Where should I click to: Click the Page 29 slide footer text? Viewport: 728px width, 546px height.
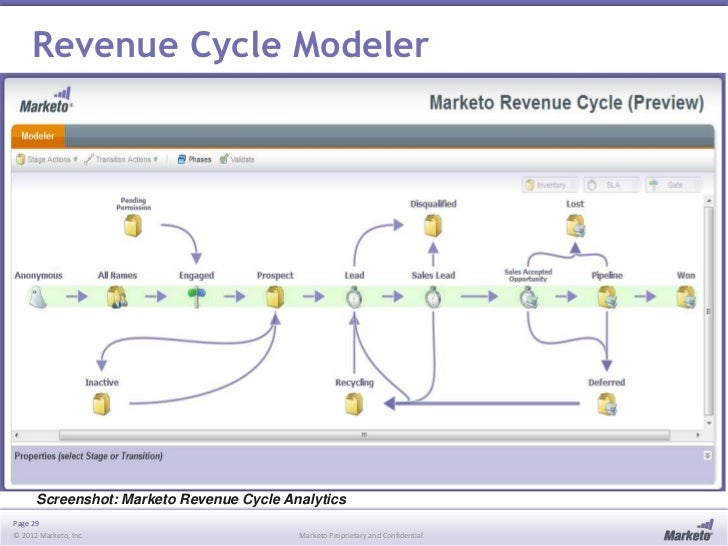tap(26, 523)
